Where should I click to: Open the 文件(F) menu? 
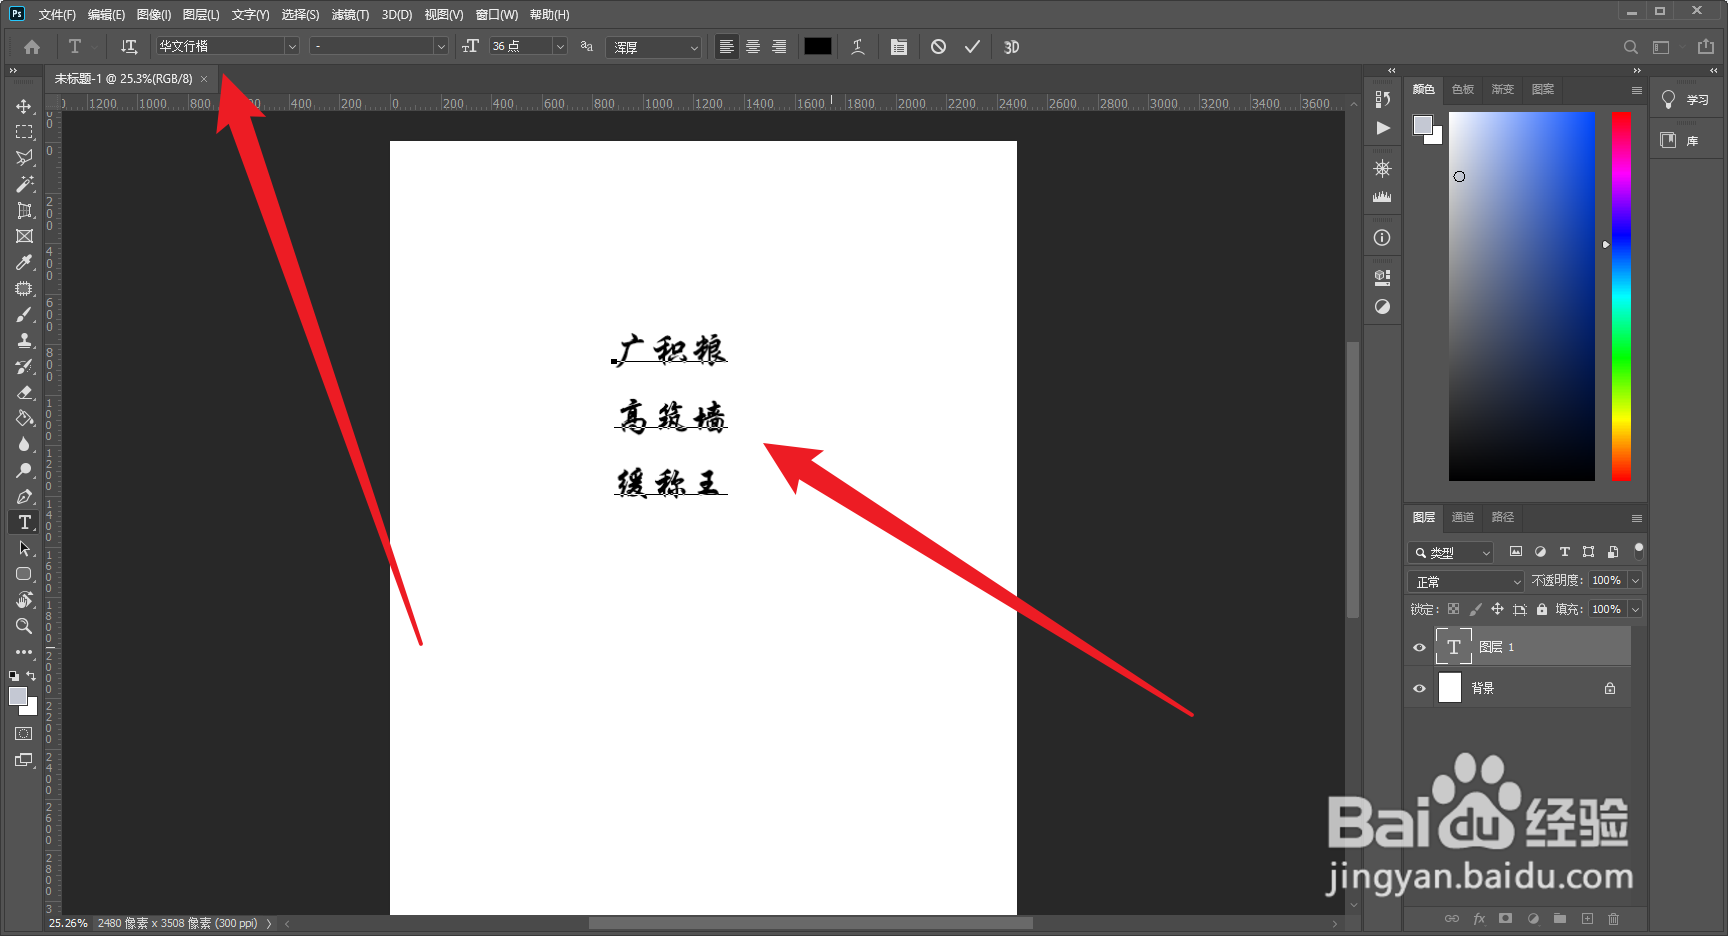57,14
